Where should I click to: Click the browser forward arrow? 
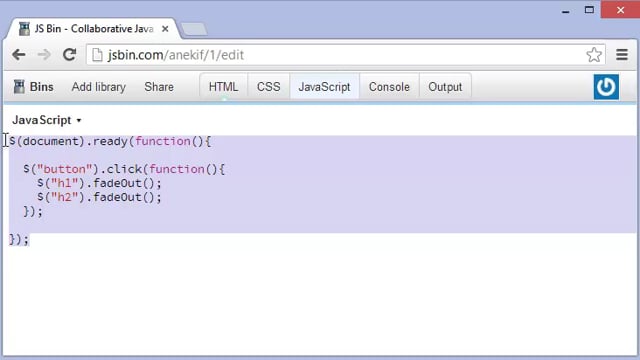coord(44,55)
